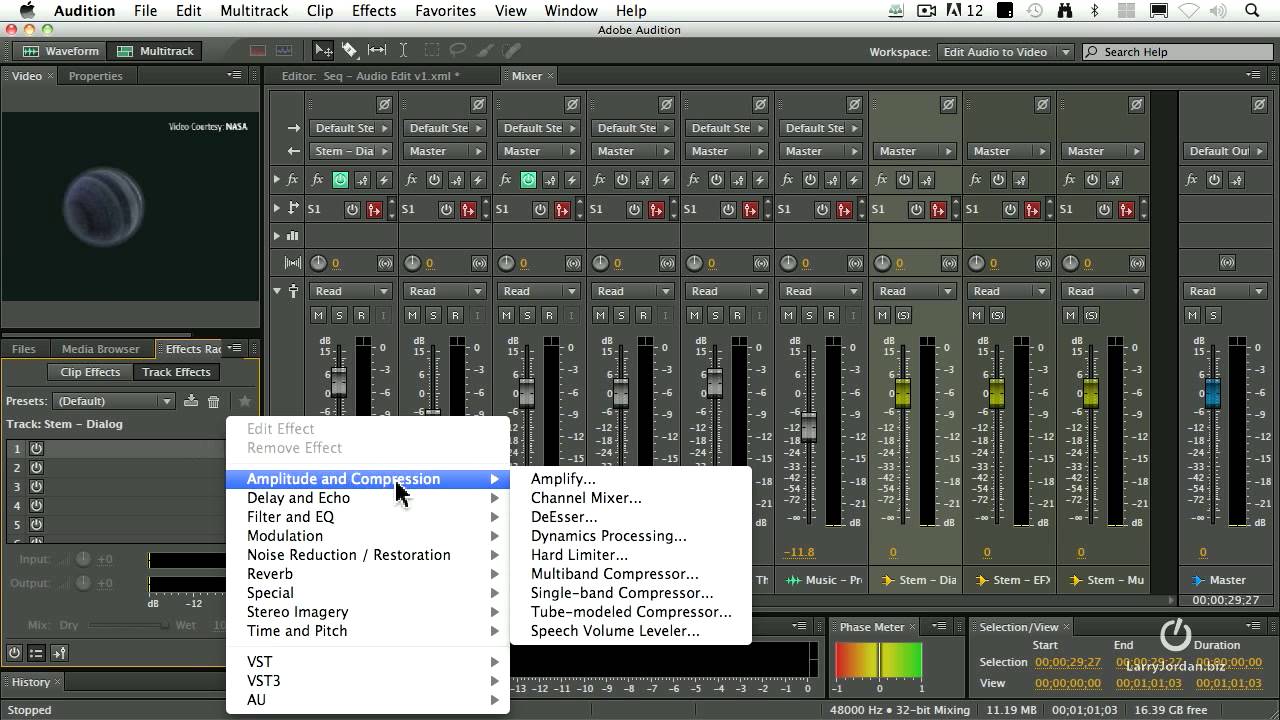
Task: Choose Delay and Echo submenu
Action: click(368, 498)
